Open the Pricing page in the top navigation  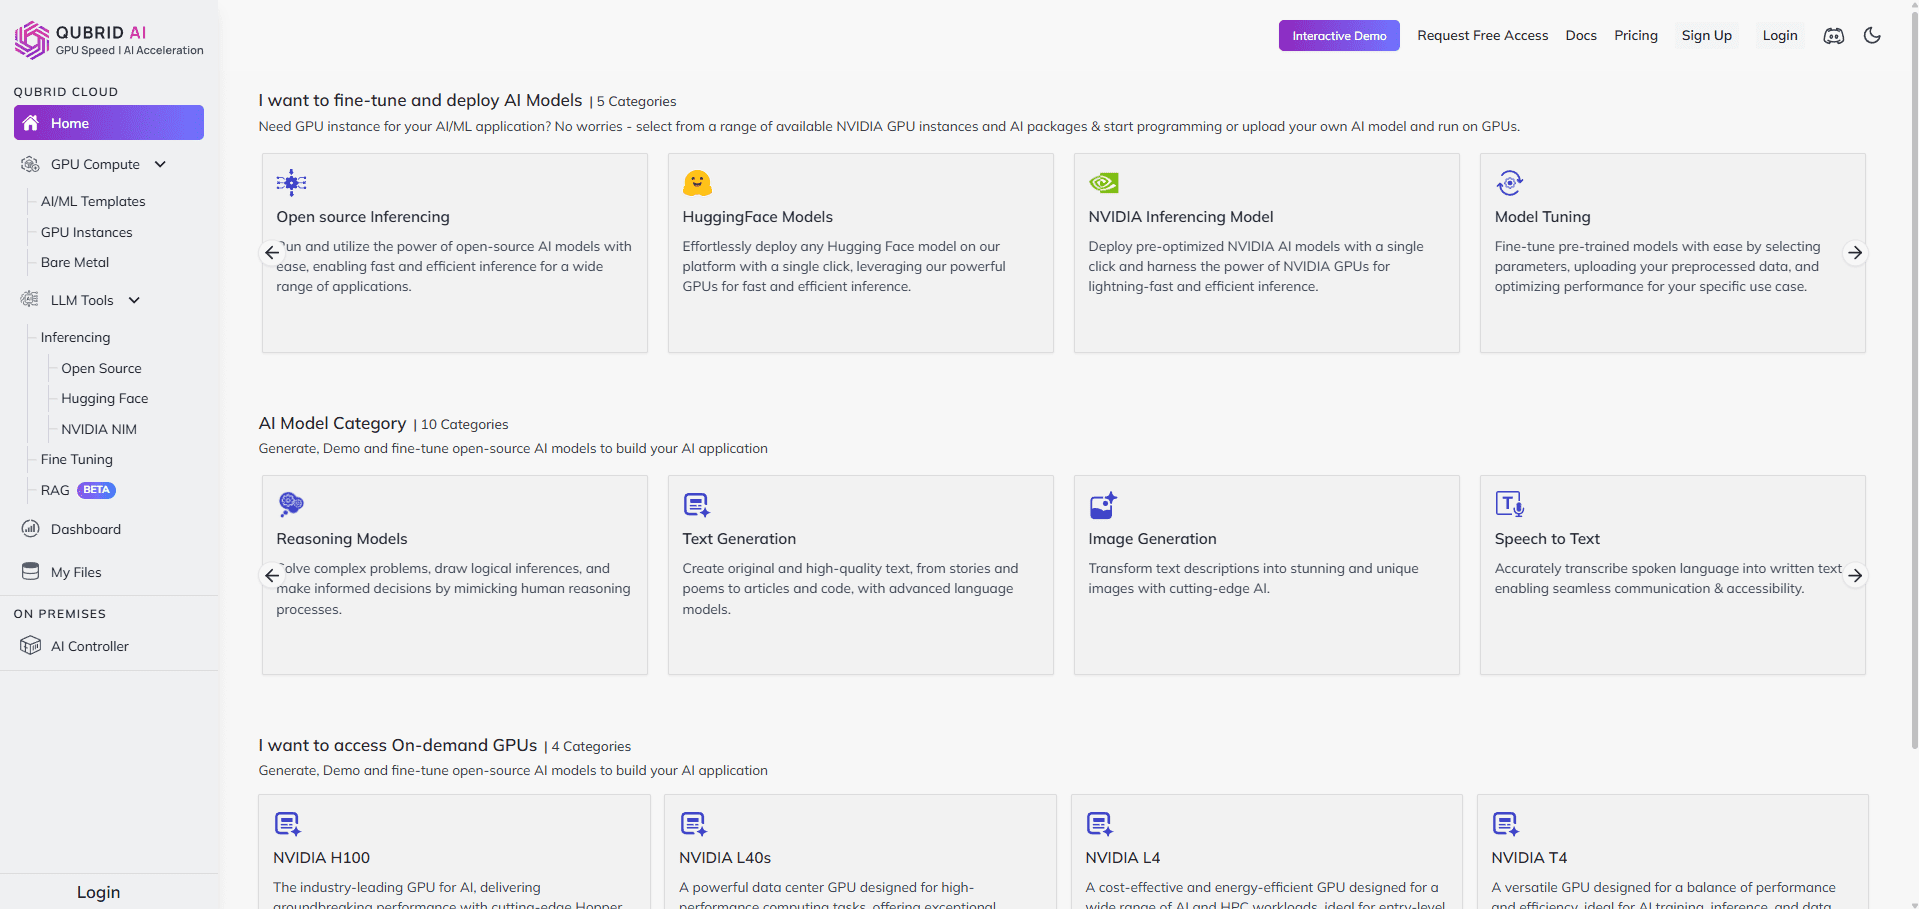point(1635,36)
